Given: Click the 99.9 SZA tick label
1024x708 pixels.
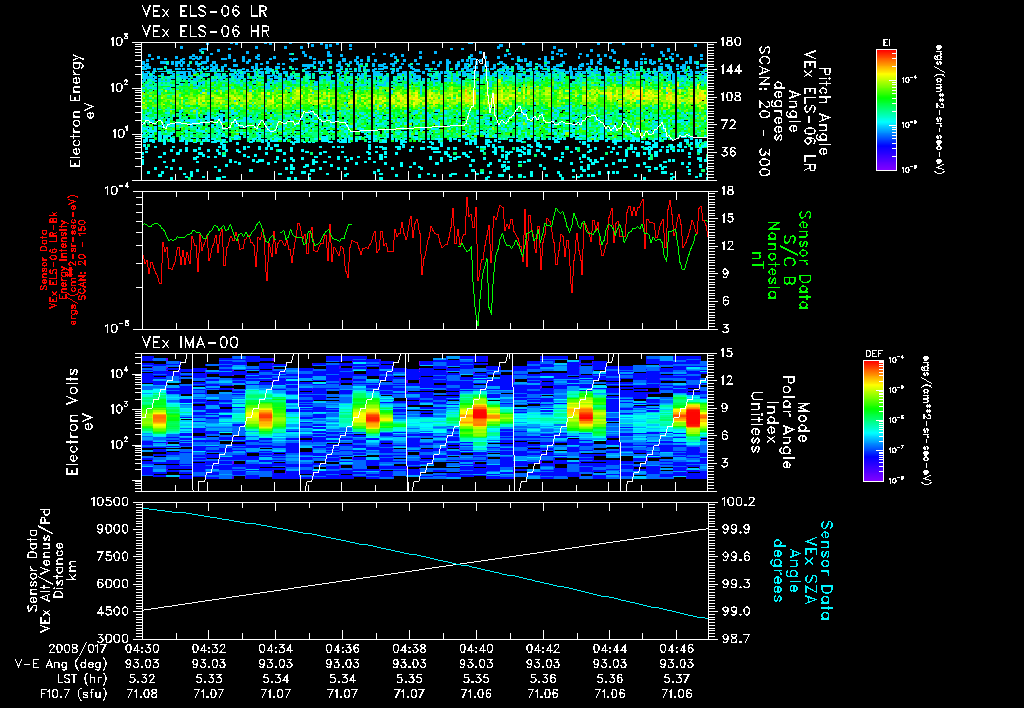Looking at the screenshot, I should pos(736,529).
